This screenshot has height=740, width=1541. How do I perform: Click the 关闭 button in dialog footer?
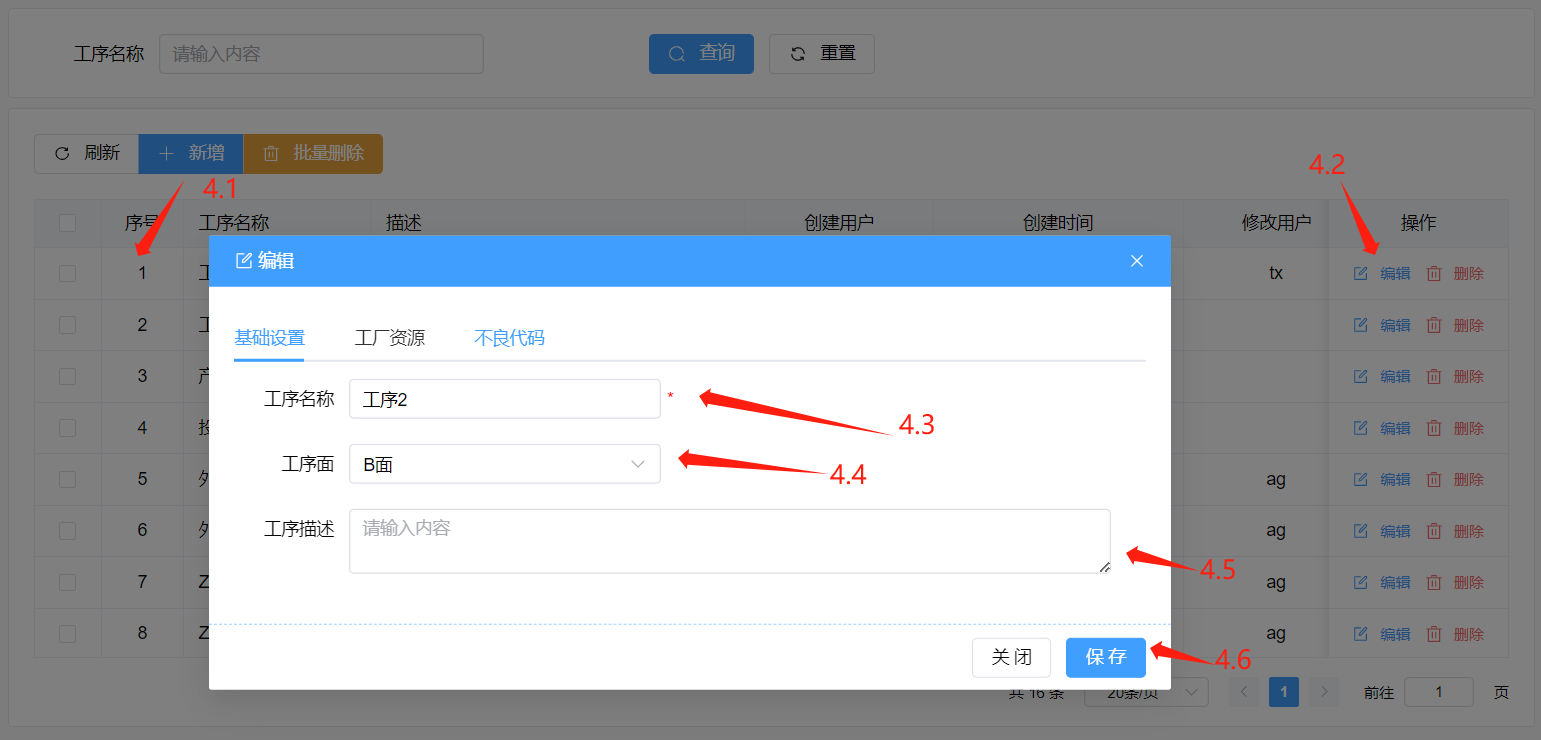[1011, 657]
